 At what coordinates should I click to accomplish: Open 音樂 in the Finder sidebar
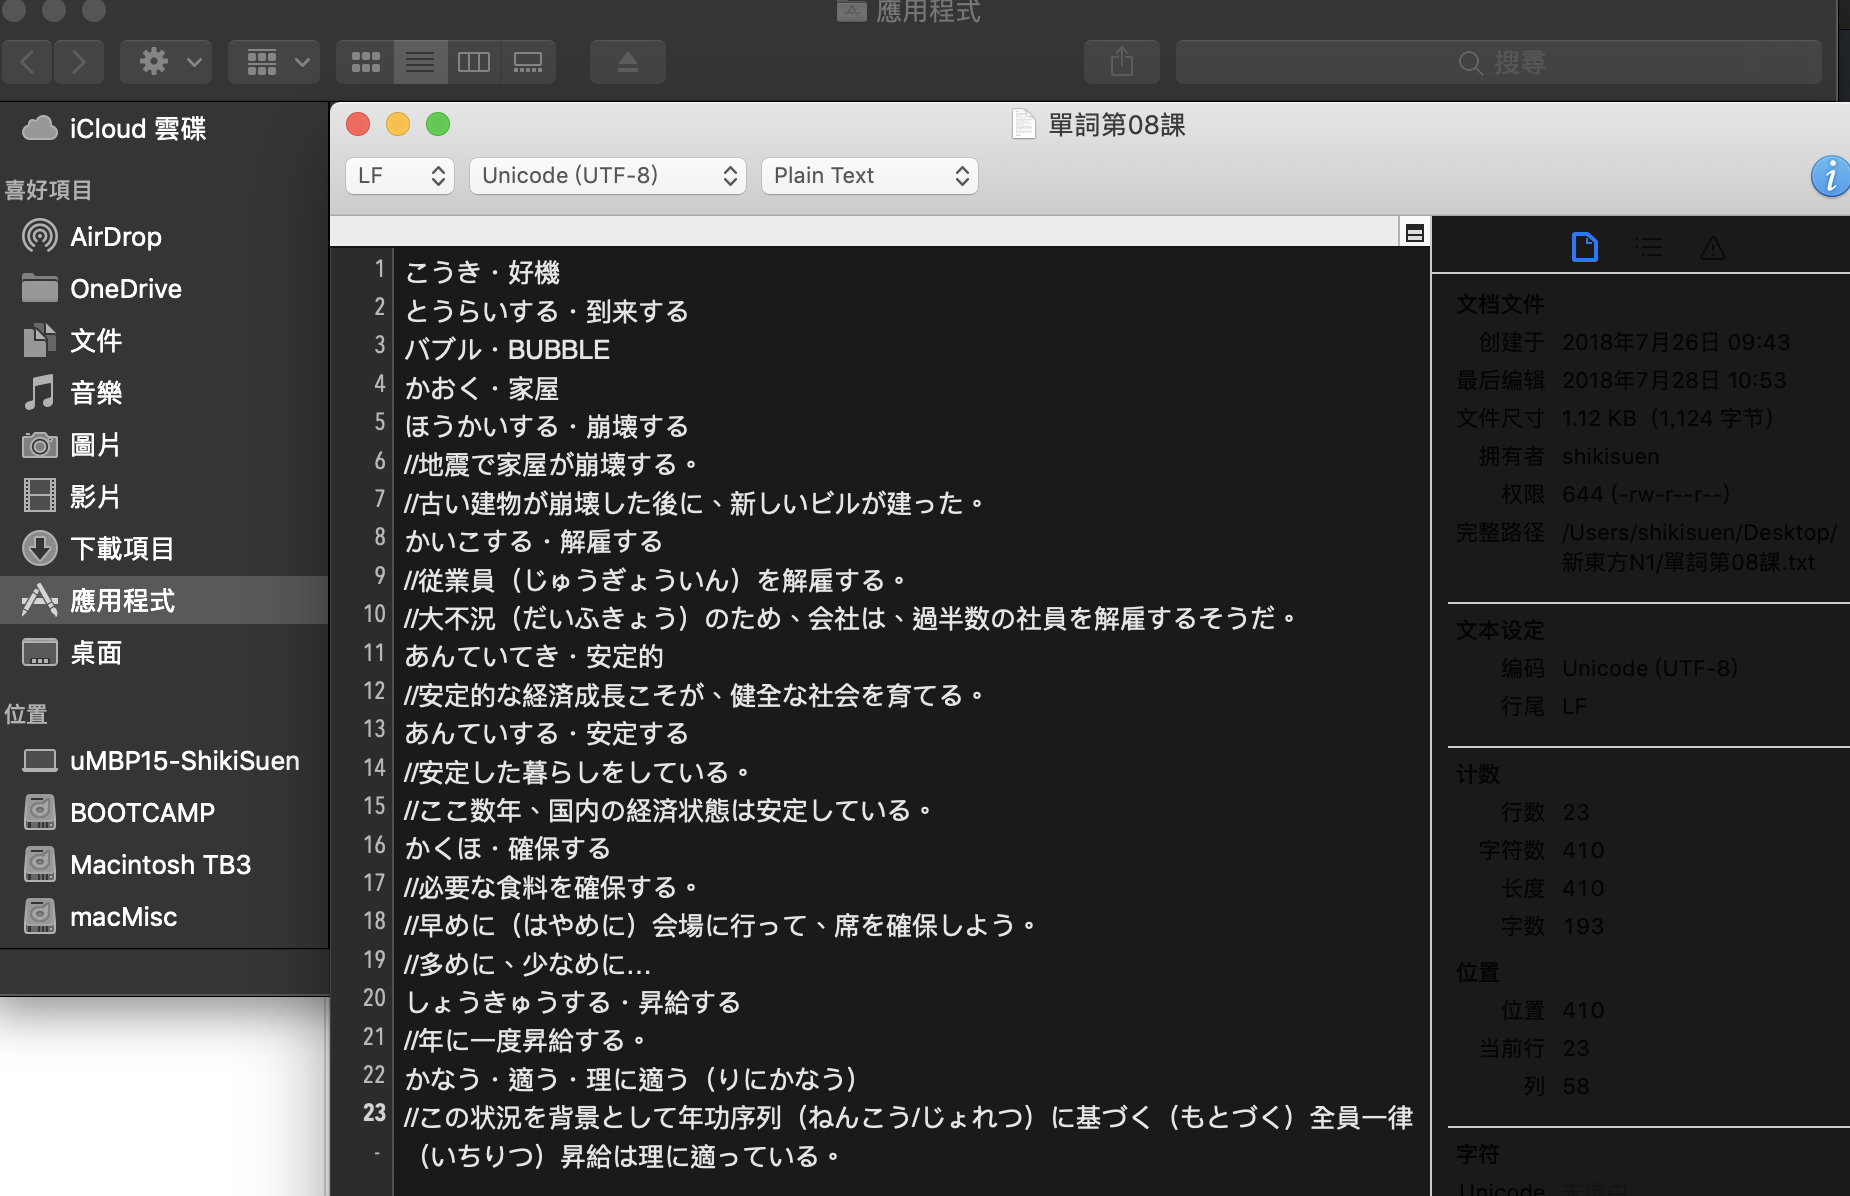click(164, 393)
